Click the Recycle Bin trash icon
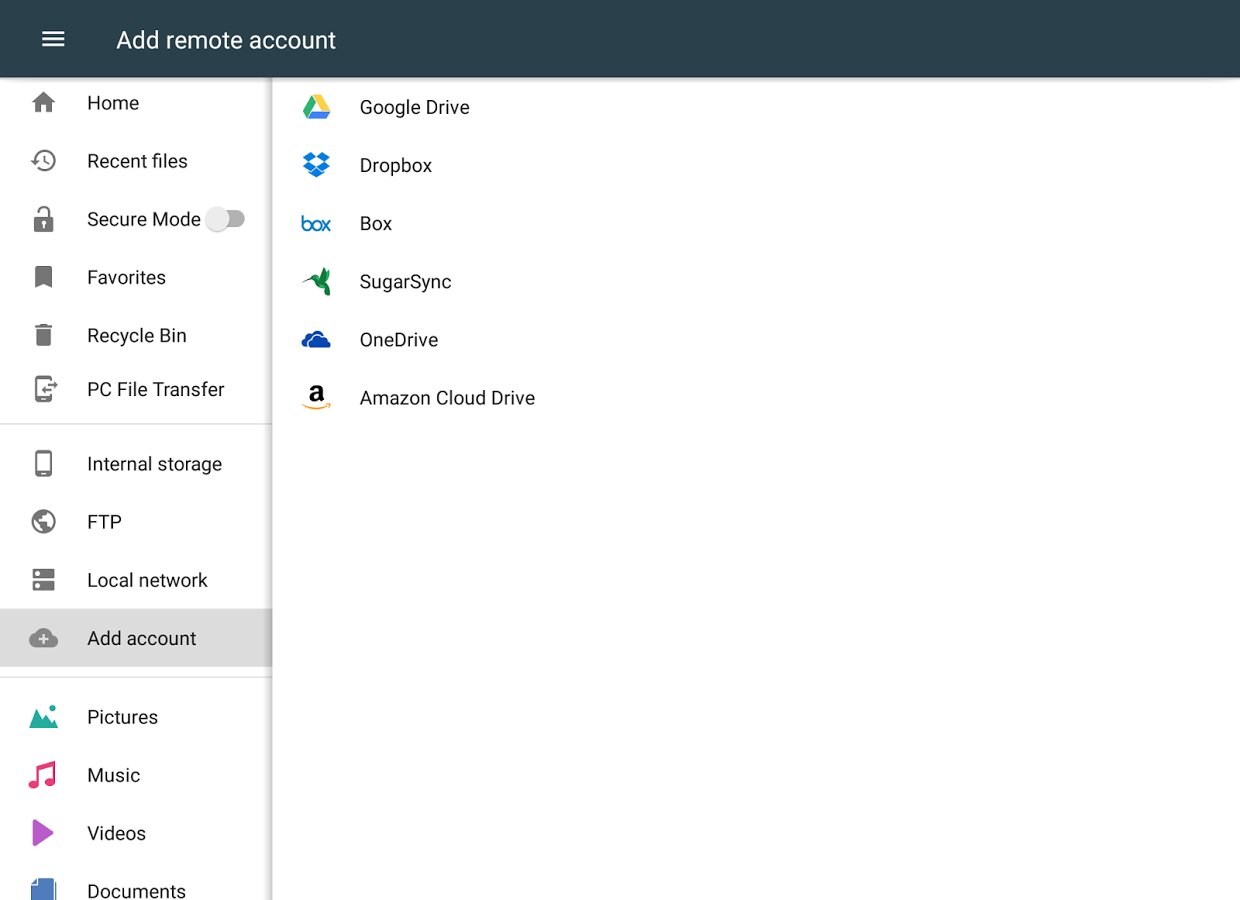This screenshot has height=900, width=1240. point(43,335)
